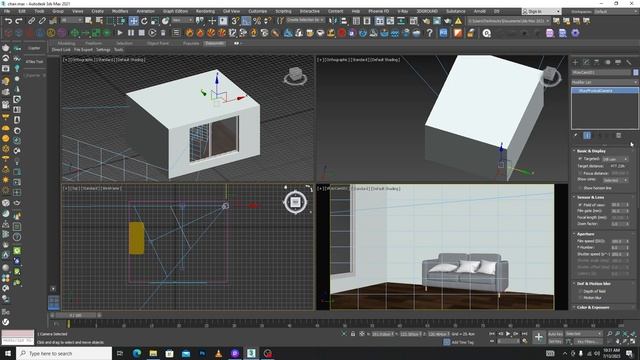
Task: Click Go to Start playback button
Action: pos(492,334)
